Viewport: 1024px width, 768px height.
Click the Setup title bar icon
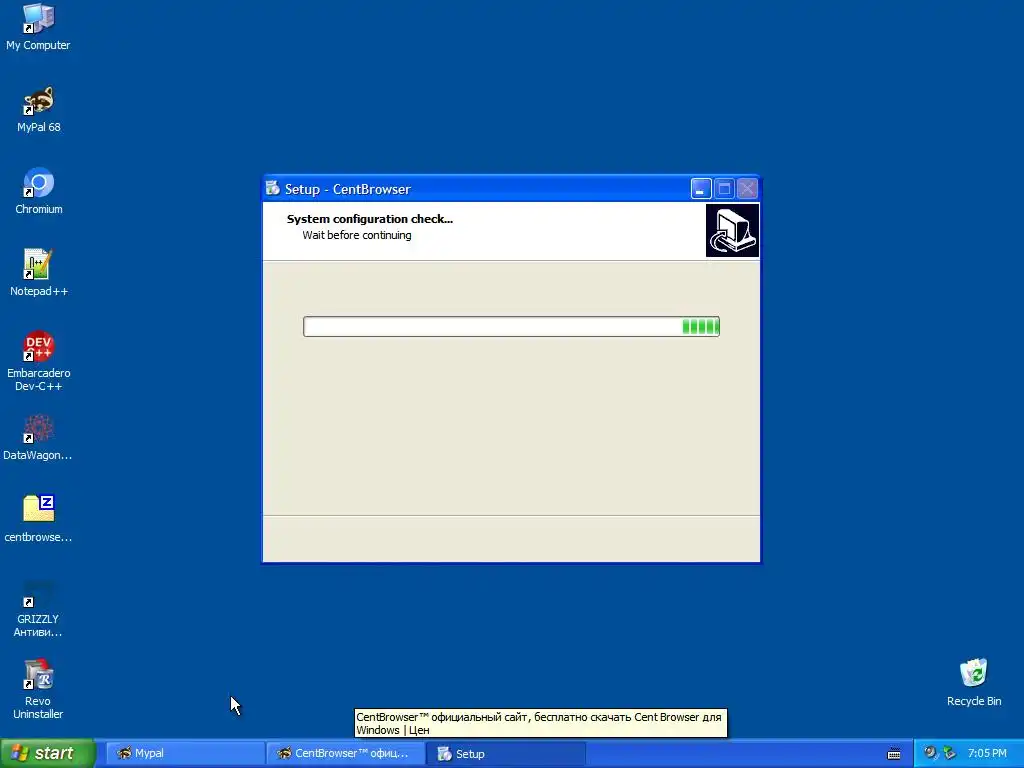[x=272, y=189]
